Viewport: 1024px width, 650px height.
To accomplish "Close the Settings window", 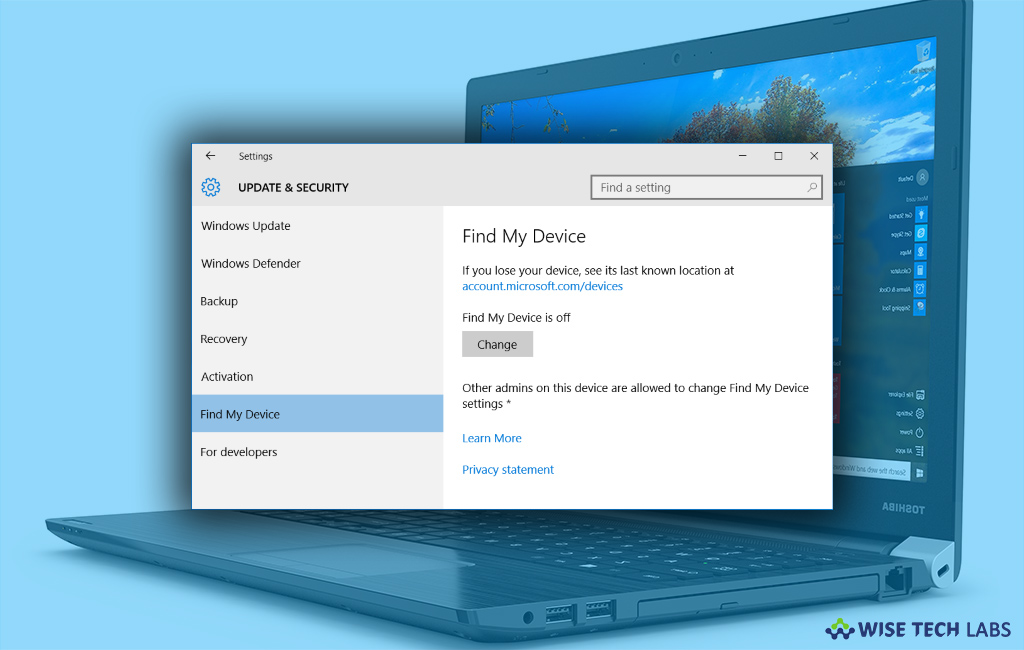I will (x=814, y=156).
